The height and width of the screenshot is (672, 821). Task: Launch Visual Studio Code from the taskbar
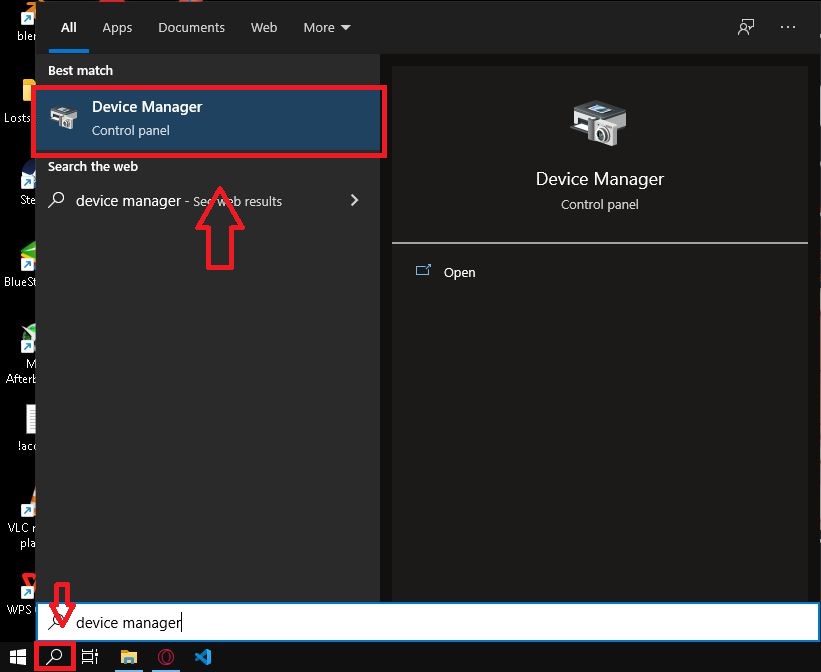(x=203, y=657)
